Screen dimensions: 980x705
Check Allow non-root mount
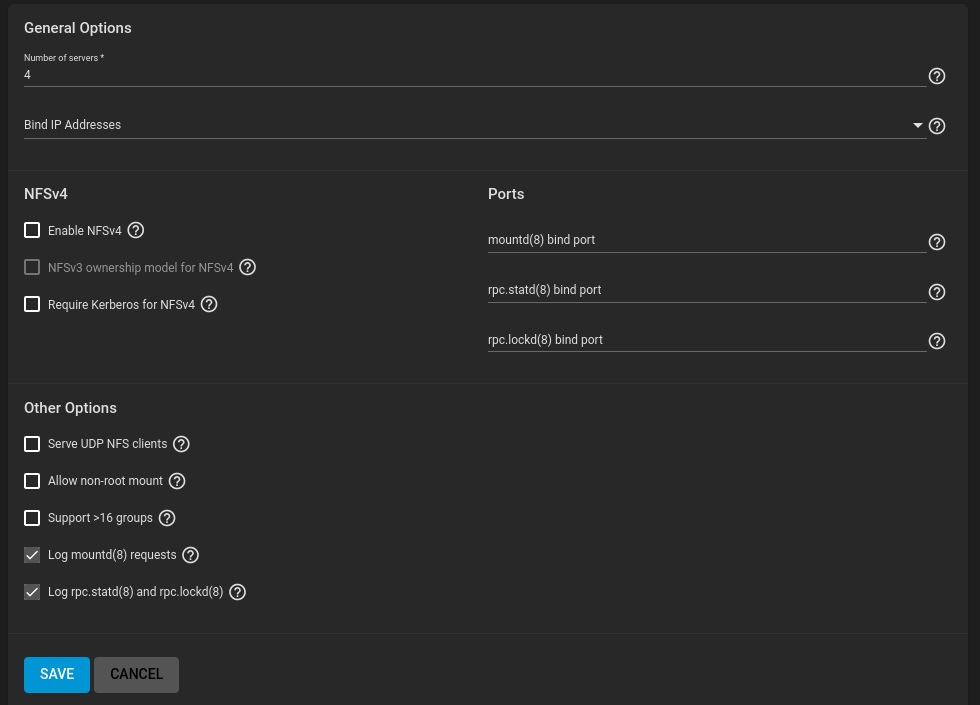point(32,481)
